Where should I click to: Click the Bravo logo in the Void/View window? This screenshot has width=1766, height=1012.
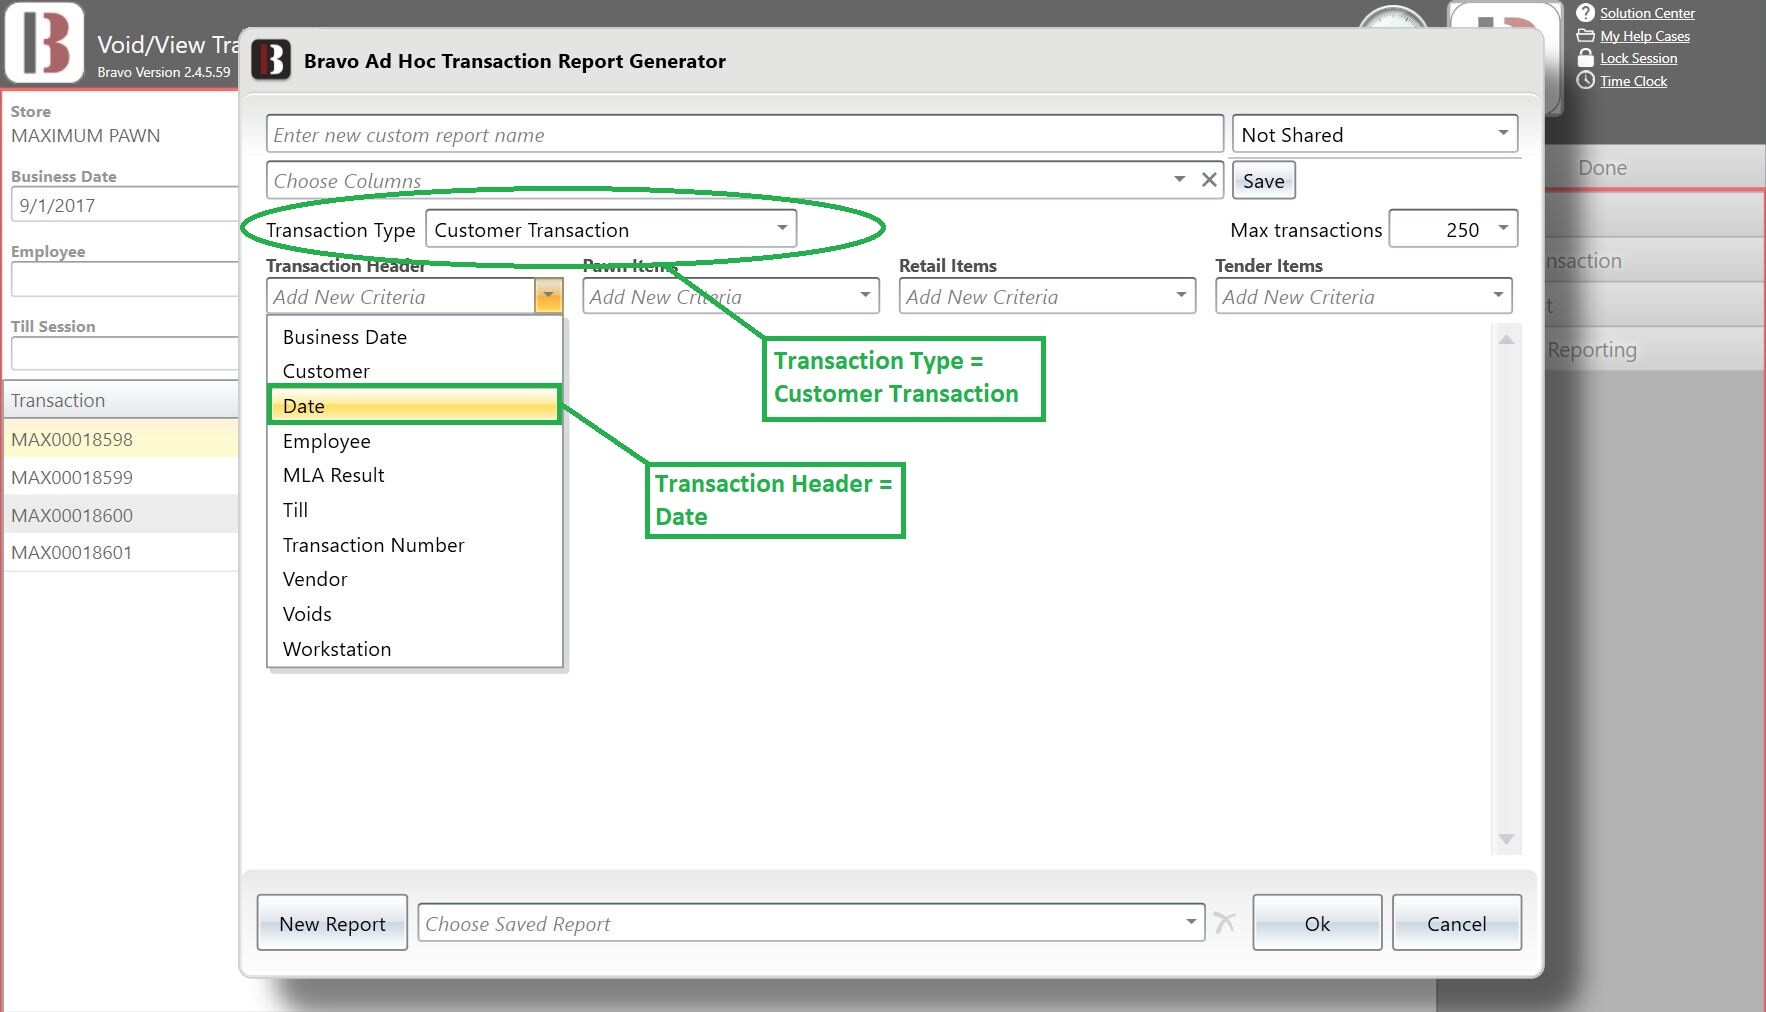tap(44, 42)
